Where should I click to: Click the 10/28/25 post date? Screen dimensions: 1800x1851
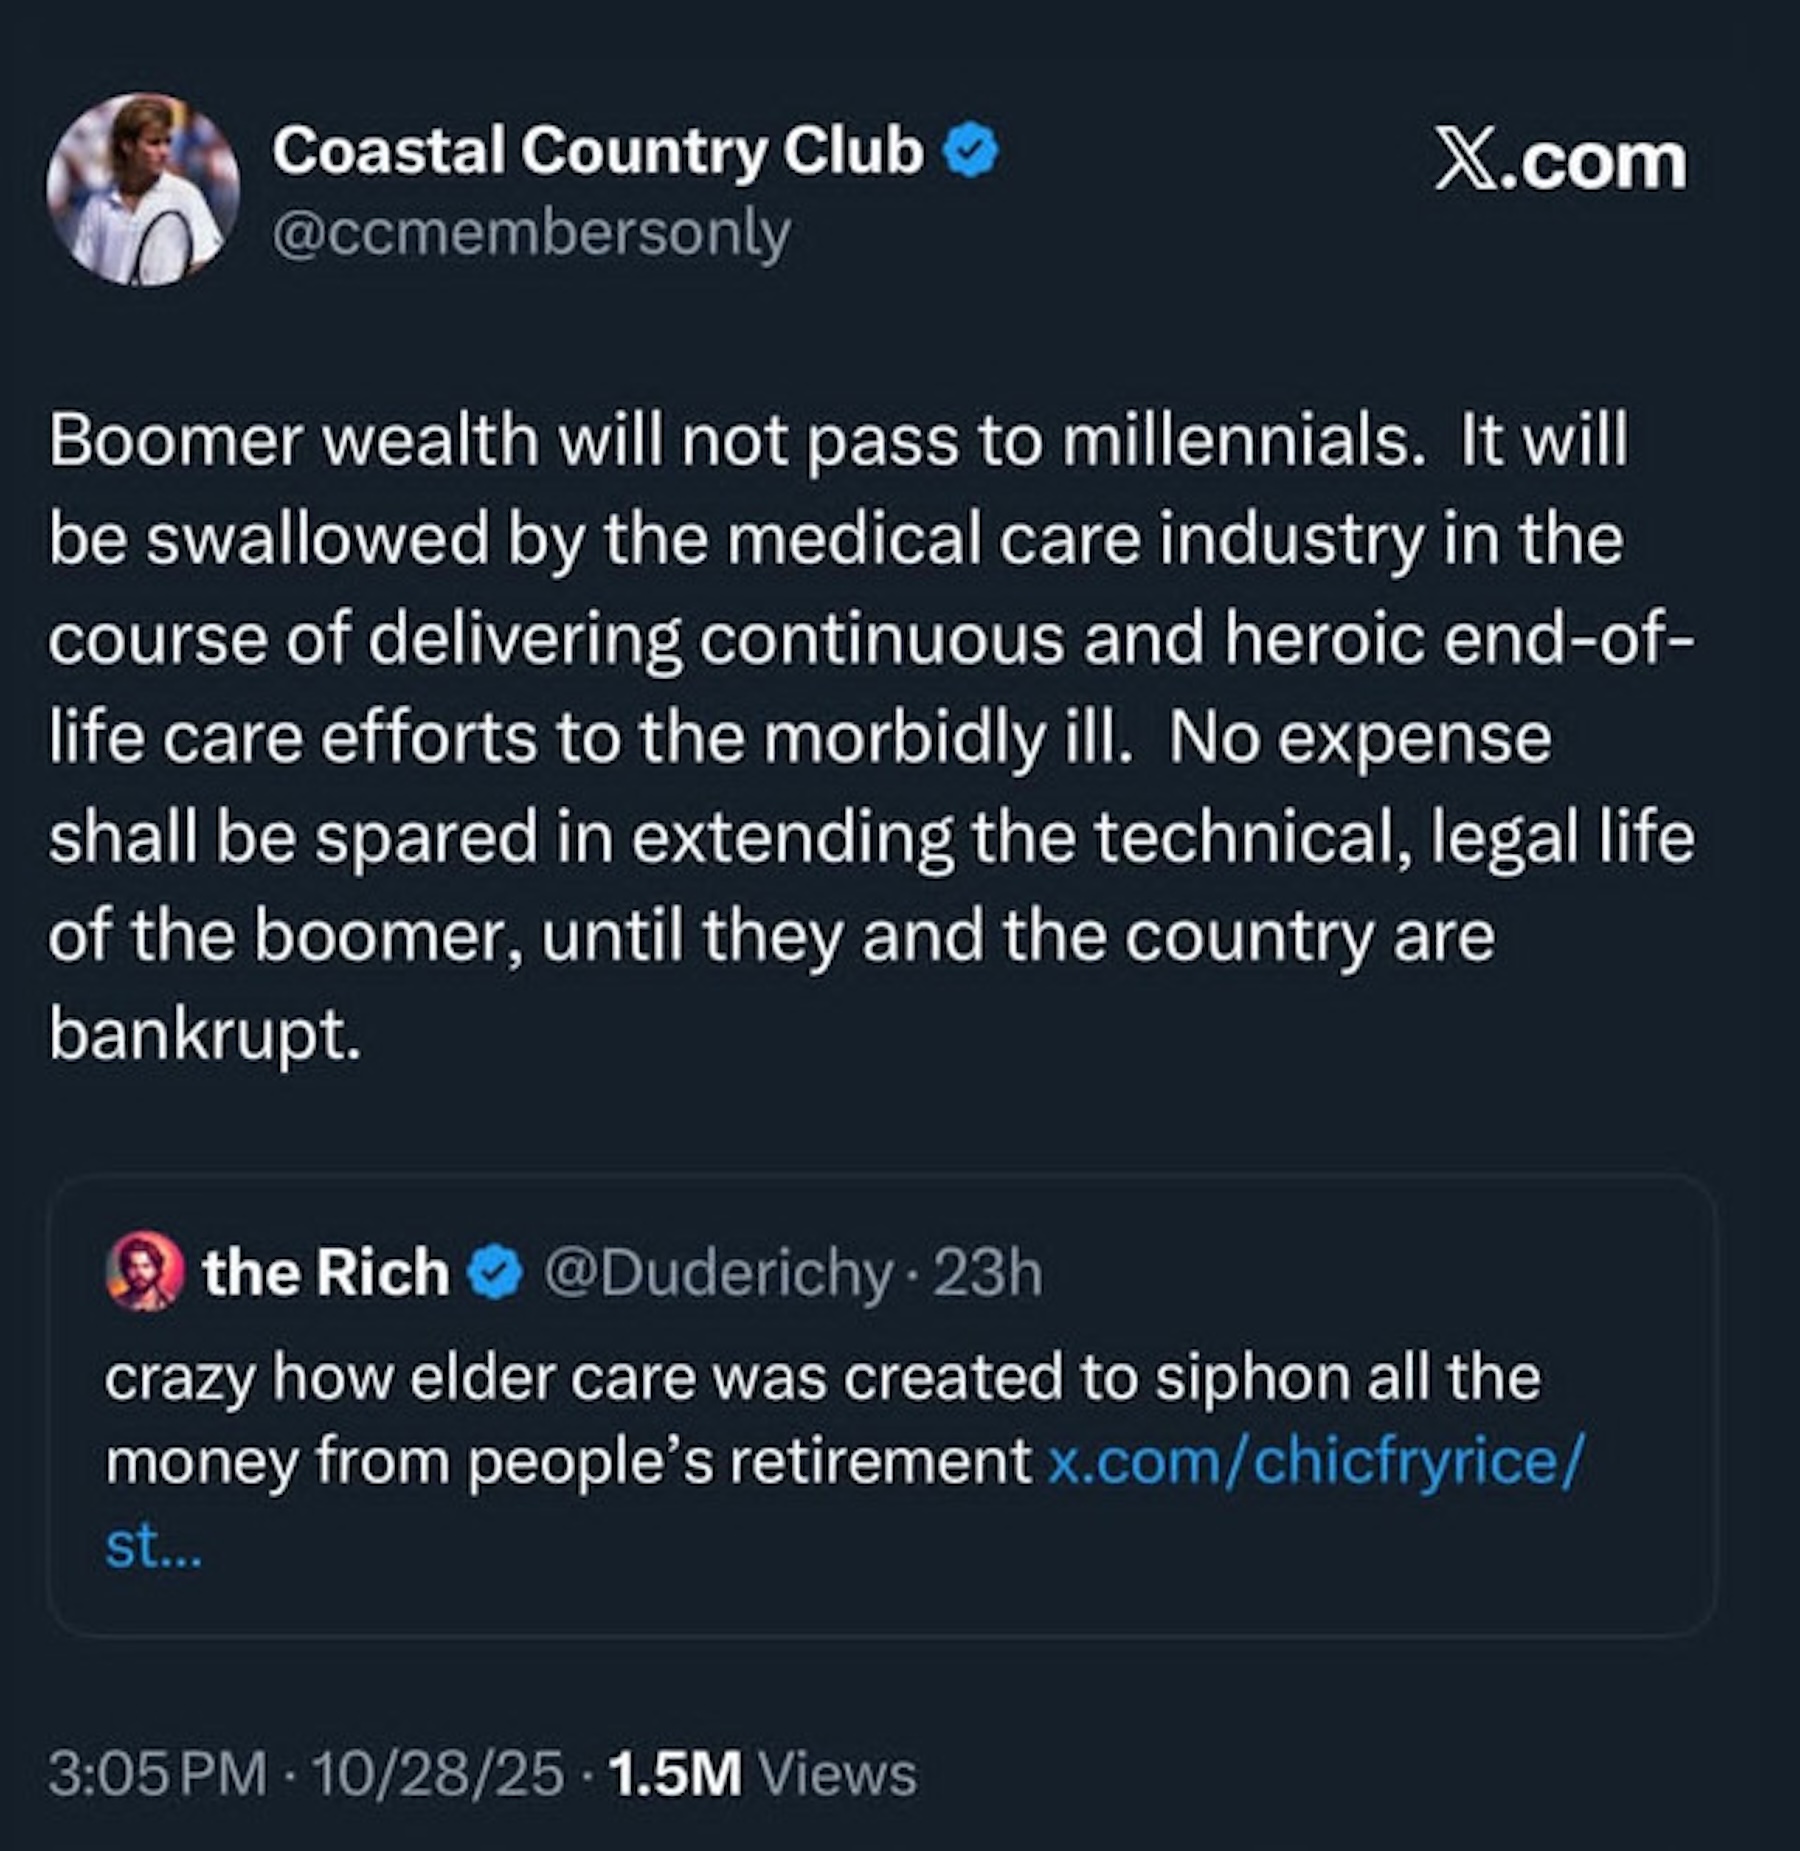pos(438,1774)
